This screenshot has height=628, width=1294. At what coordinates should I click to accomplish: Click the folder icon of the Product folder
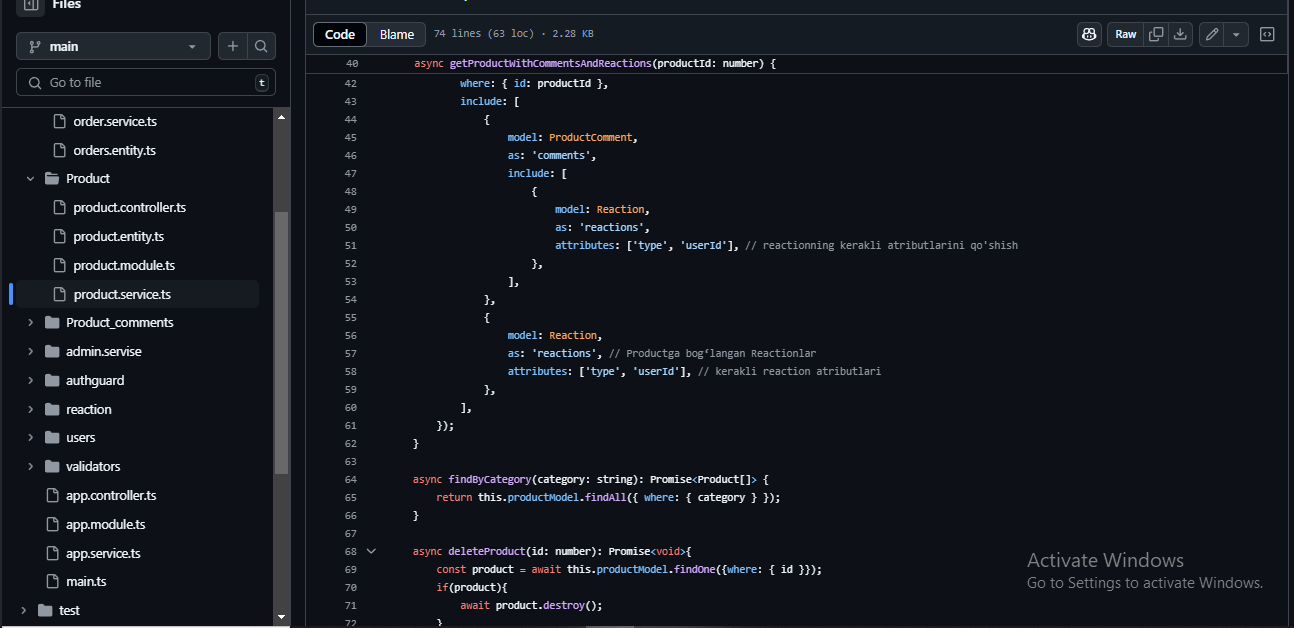[52, 179]
